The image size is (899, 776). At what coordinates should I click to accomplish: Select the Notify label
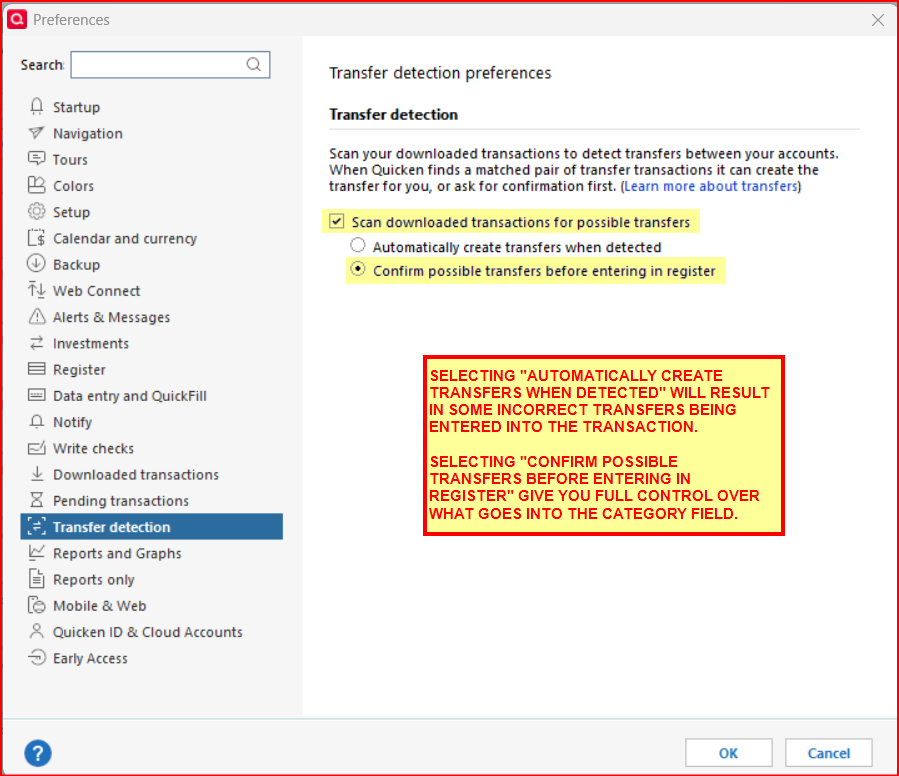(72, 422)
